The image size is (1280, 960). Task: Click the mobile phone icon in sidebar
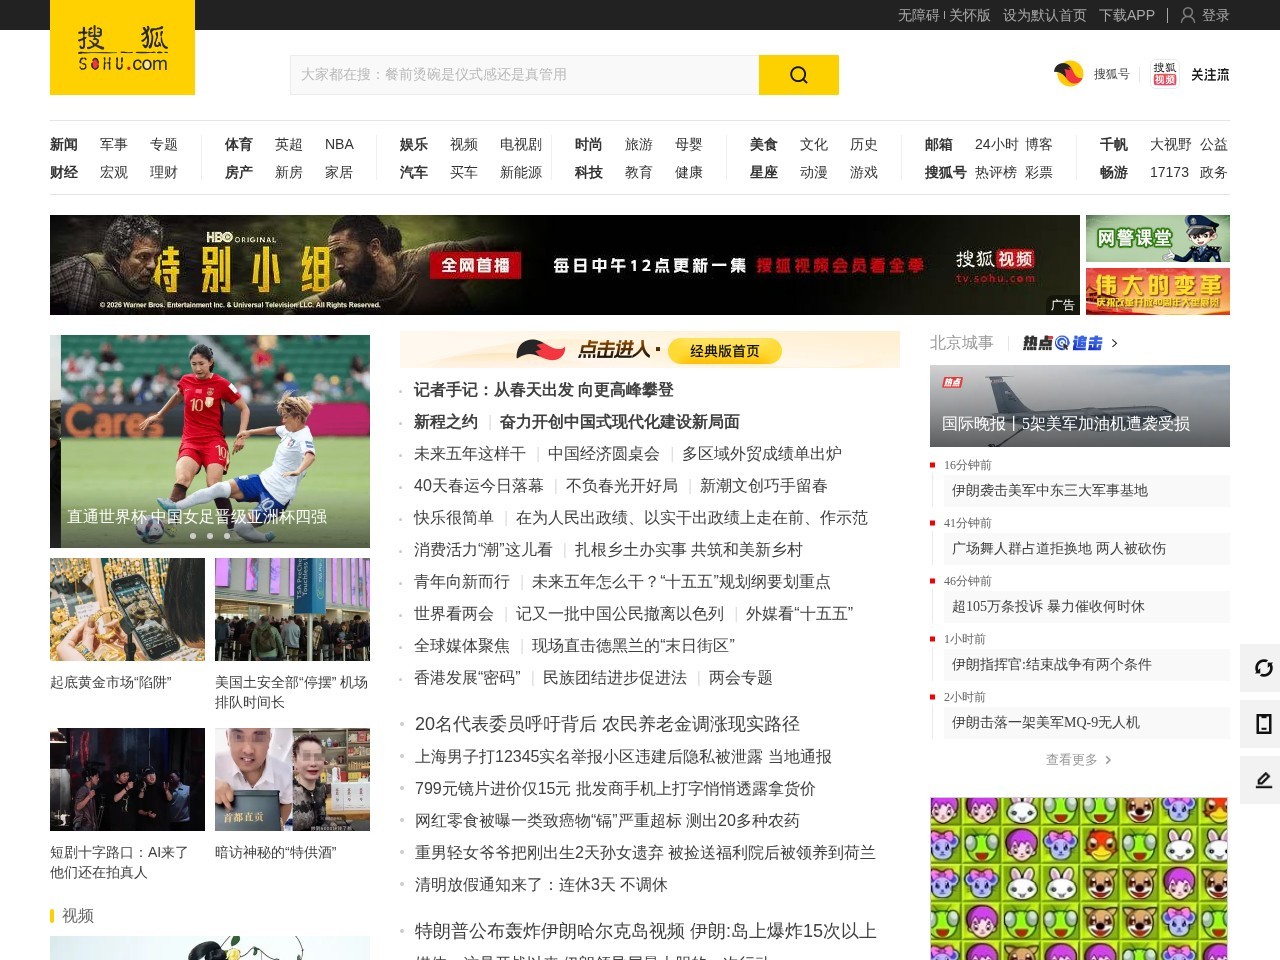pos(1263,724)
